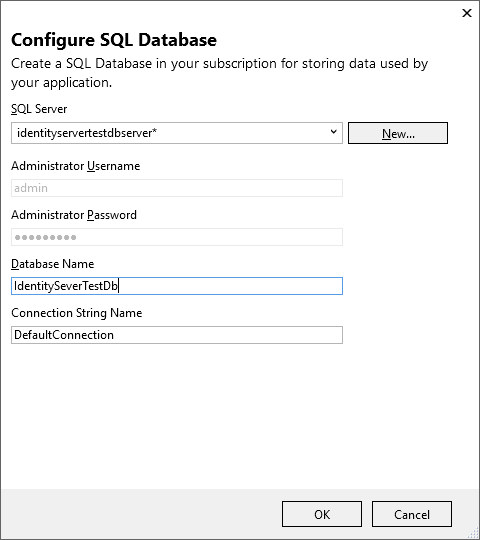Expand the SQL Server dropdown chevron arrow
Screen dimensions: 480x540
pyautogui.click(x=333, y=132)
